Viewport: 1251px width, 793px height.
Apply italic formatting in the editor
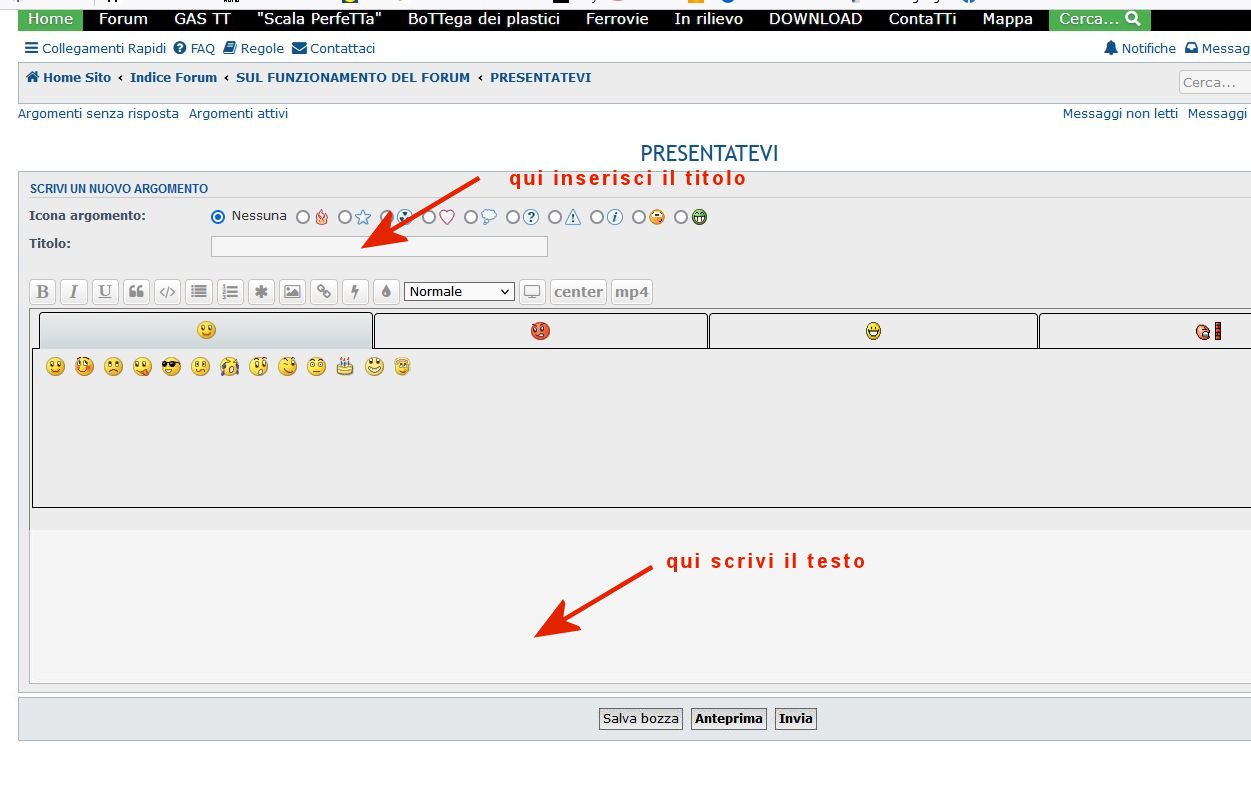click(x=73, y=292)
